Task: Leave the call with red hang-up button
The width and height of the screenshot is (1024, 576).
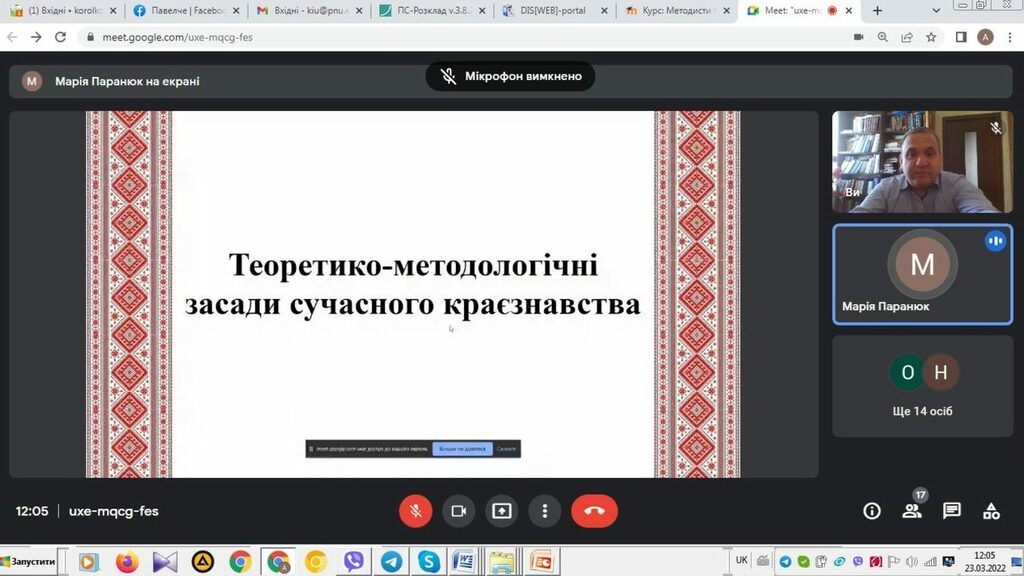Action: pyautogui.click(x=594, y=511)
